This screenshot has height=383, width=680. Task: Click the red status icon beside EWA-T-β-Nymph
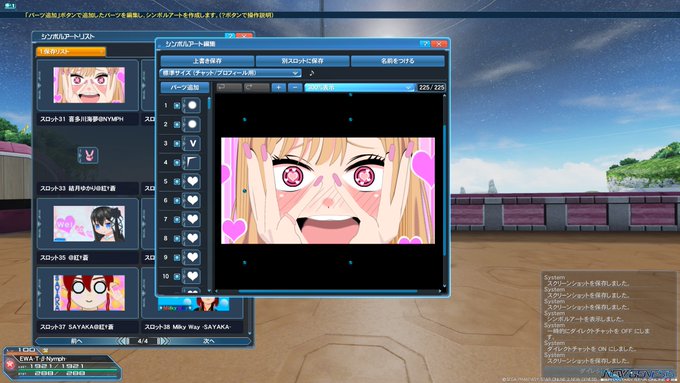pyautogui.click(x=10, y=365)
